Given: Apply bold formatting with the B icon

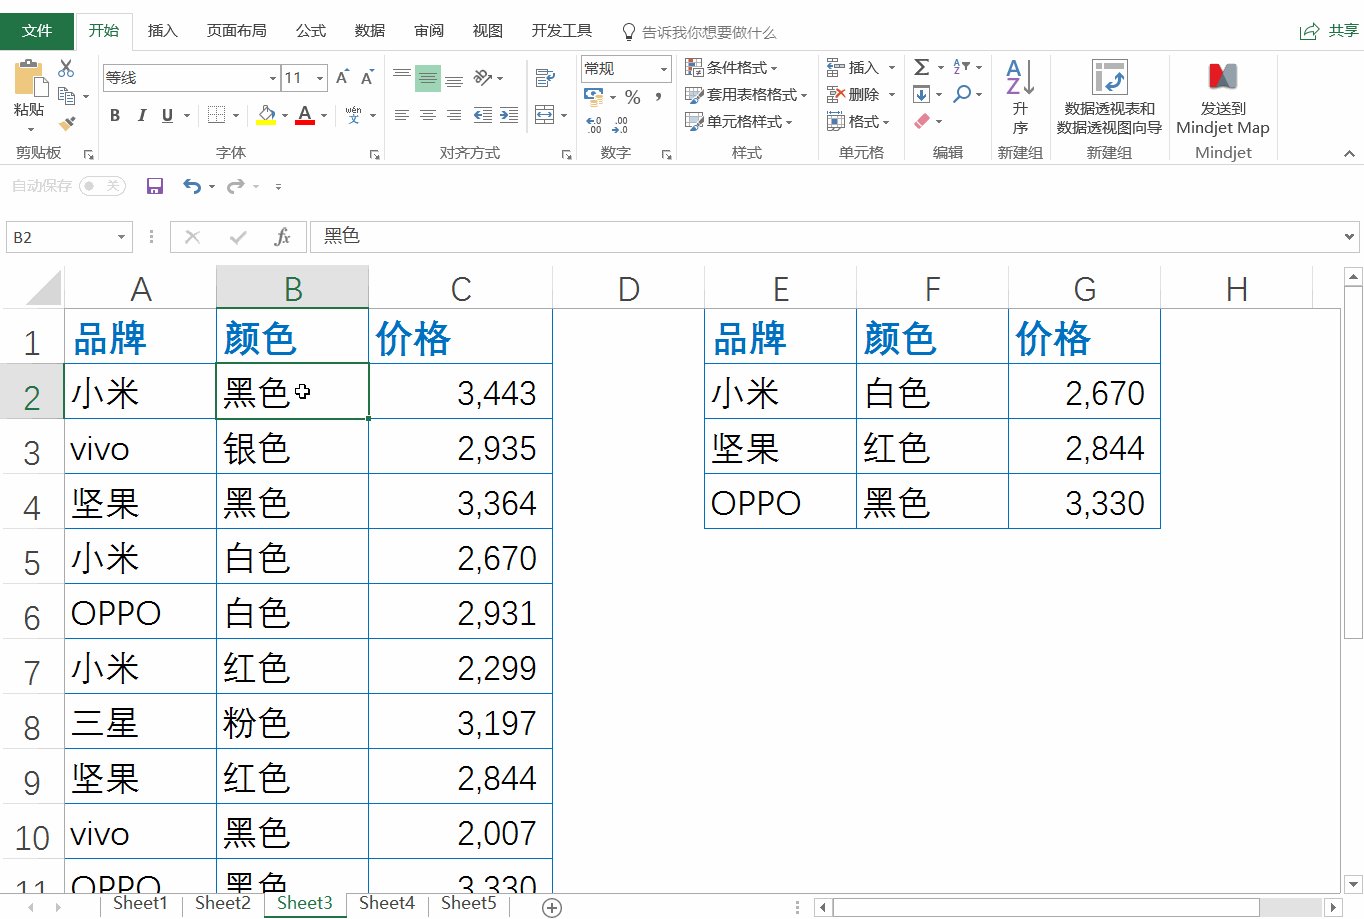Looking at the screenshot, I should coord(114,115).
